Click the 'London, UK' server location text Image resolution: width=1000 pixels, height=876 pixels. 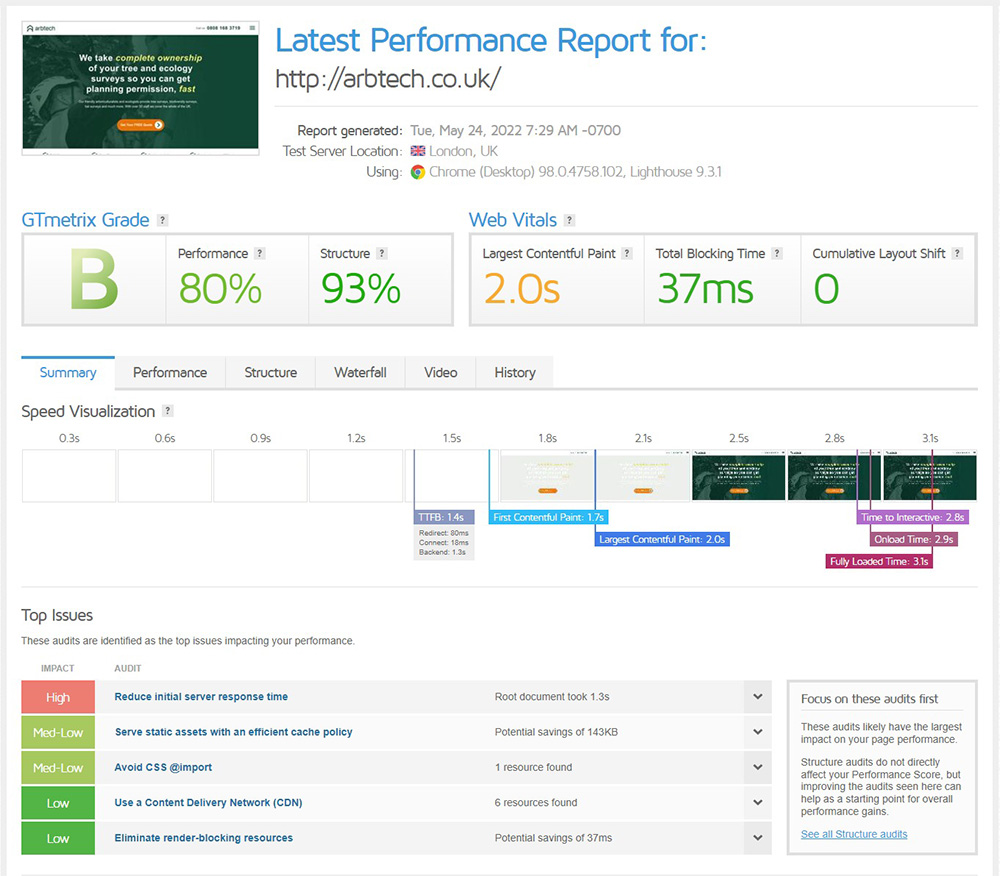[463, 151]
